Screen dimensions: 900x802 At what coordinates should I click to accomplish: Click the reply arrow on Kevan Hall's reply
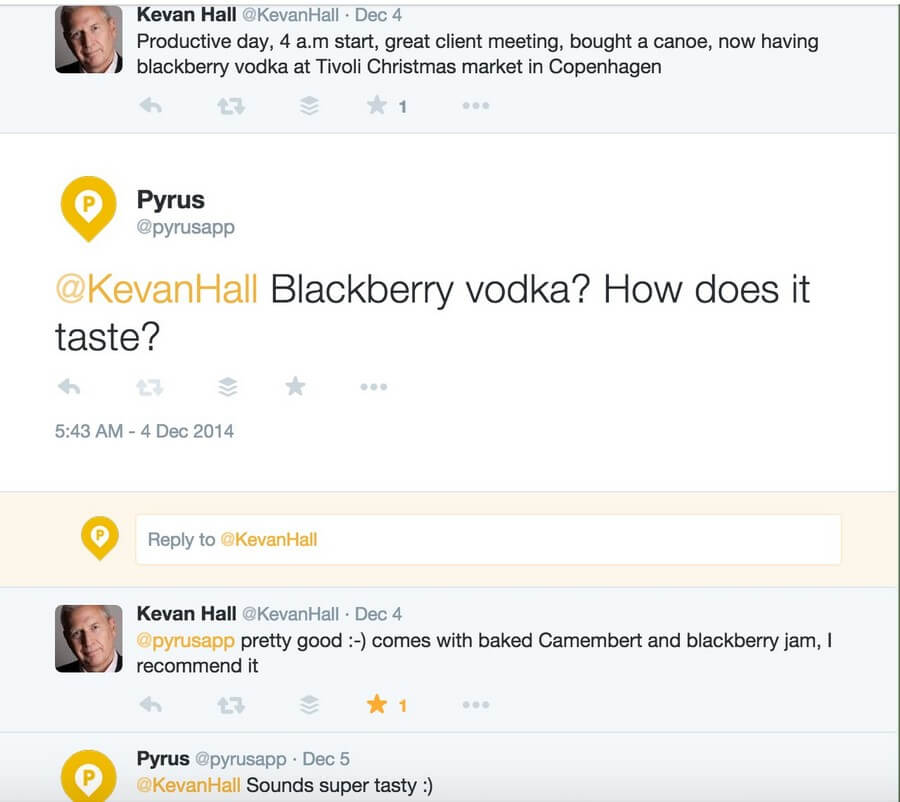click(150, 704)
